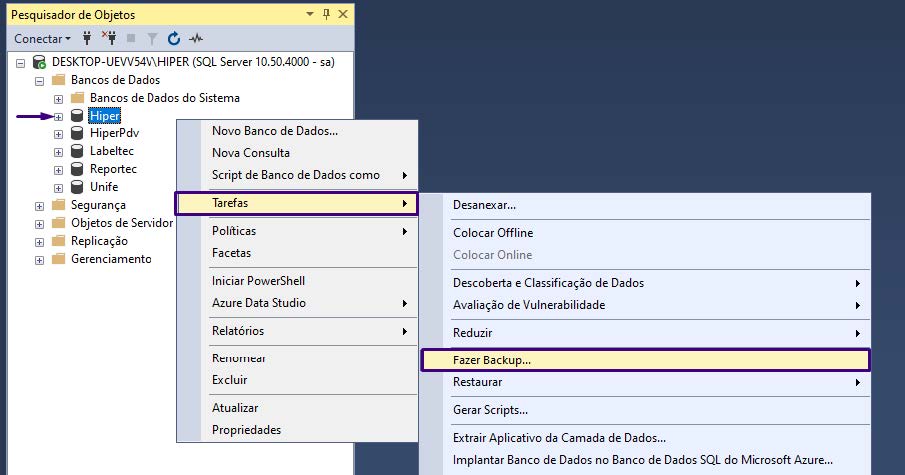Collapse the Bancos de Dados node
Screen dimensions: 905x475
[x=39, y=80]
